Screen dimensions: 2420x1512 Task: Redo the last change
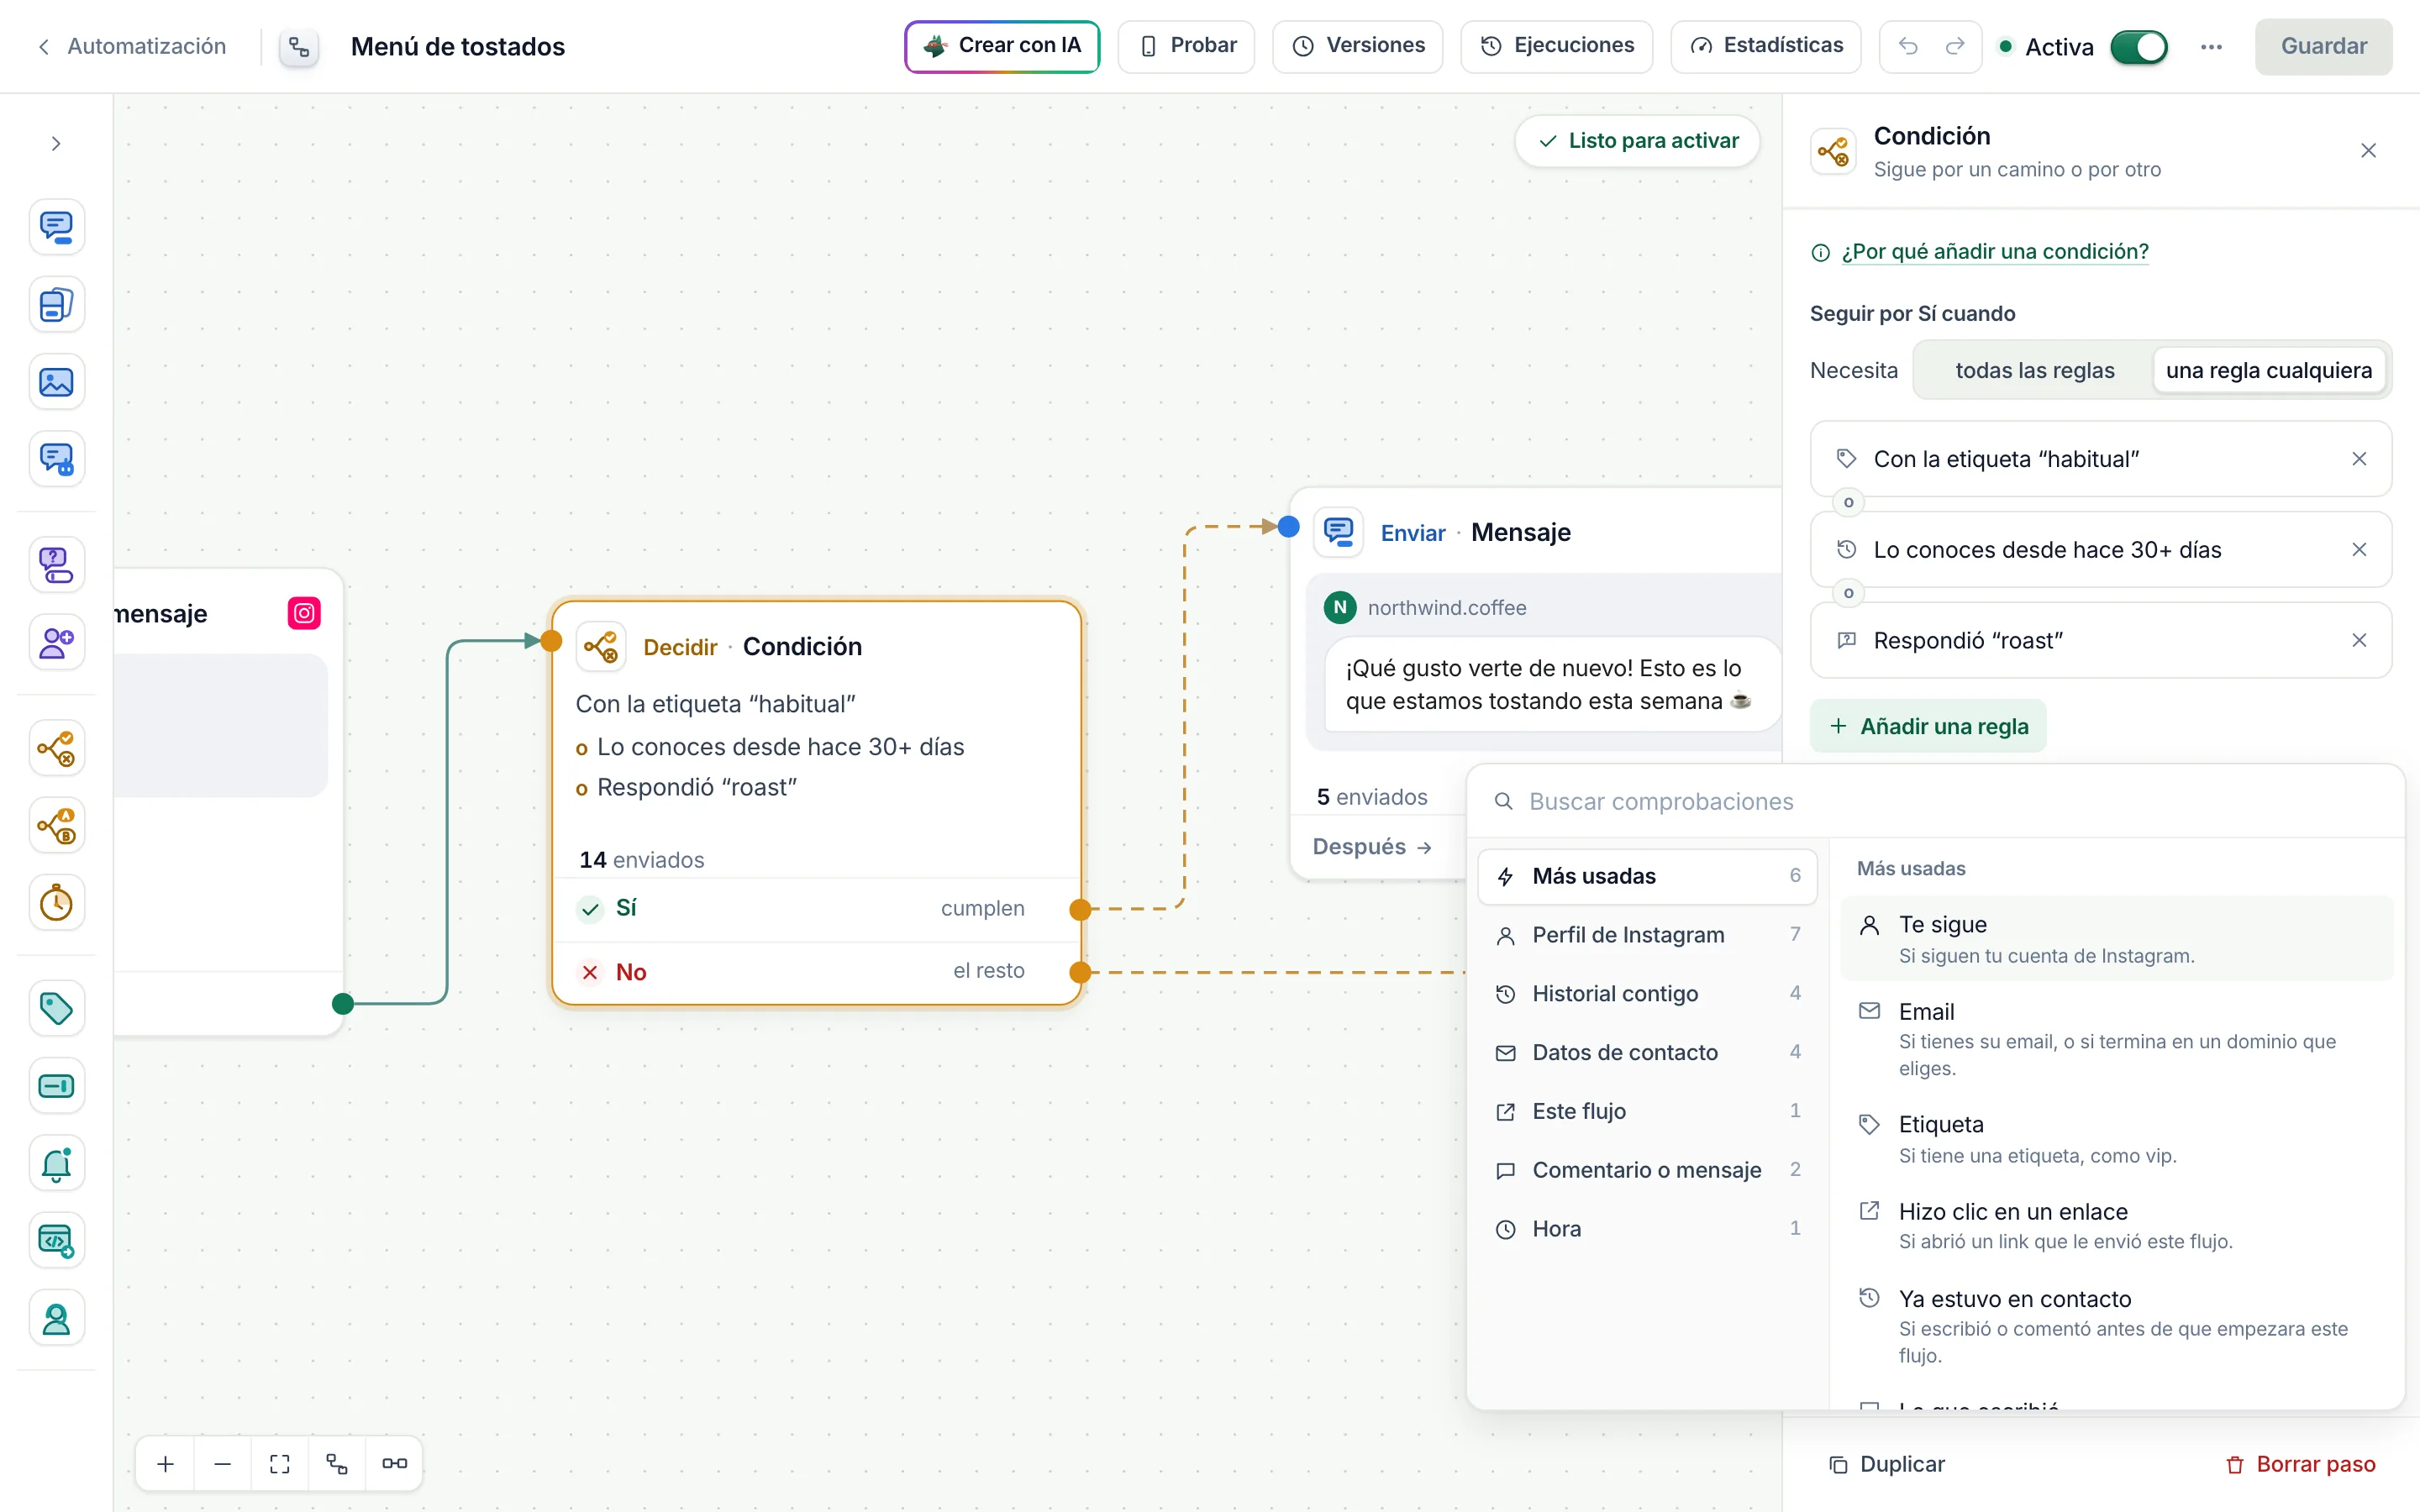point(1954,46)
